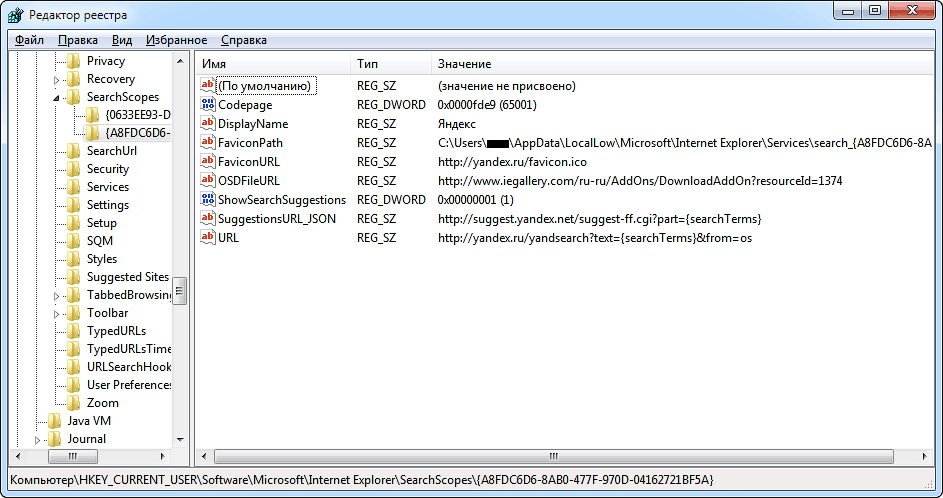The width and height of the screenshot is (943, 498).
Task: Click the string icon for the default value
Action: [x=207, y=85]
